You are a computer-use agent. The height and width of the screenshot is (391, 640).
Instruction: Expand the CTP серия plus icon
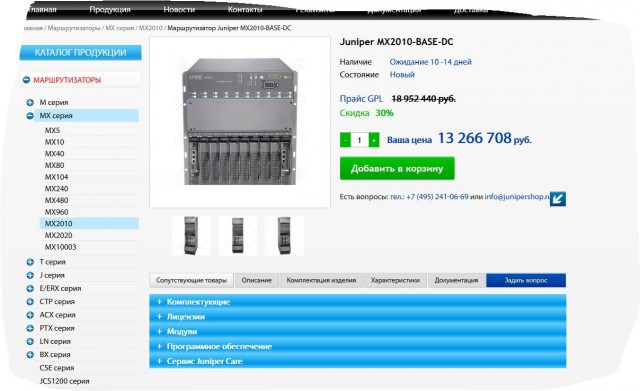30,302
